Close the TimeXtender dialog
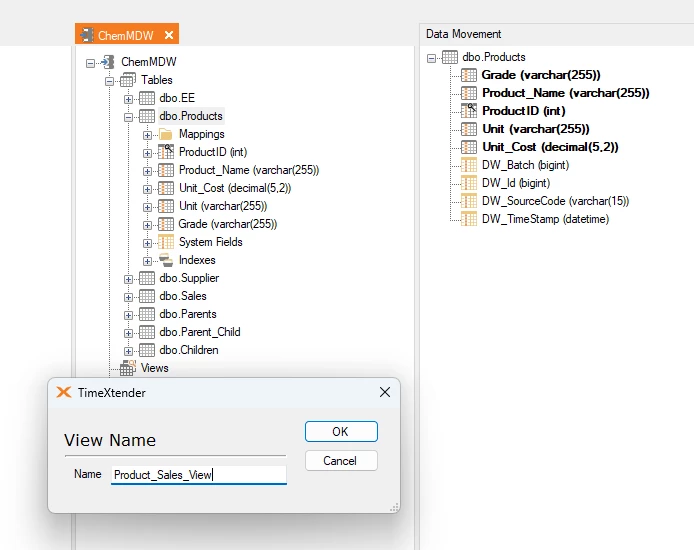The width and height of the screenshot is (694, 550). coord(385,392)
